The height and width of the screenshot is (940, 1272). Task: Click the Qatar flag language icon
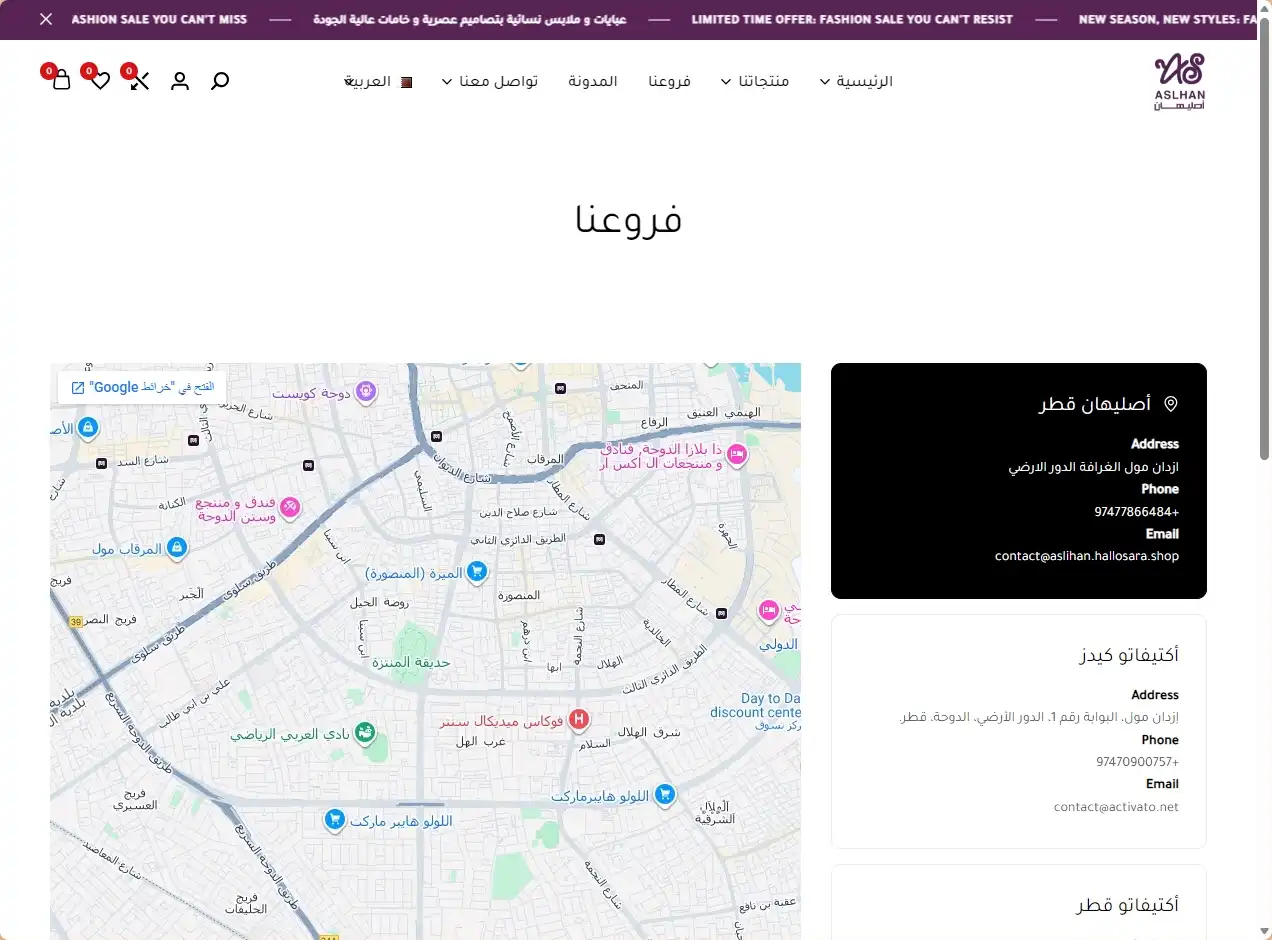[406, 82]
